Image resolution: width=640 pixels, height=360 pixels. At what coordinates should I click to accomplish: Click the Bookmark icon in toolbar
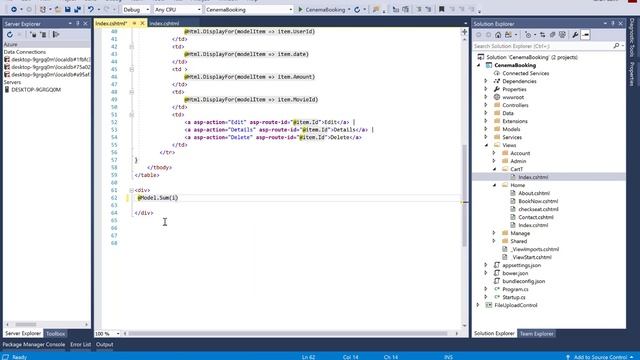[x=441, y=9]
